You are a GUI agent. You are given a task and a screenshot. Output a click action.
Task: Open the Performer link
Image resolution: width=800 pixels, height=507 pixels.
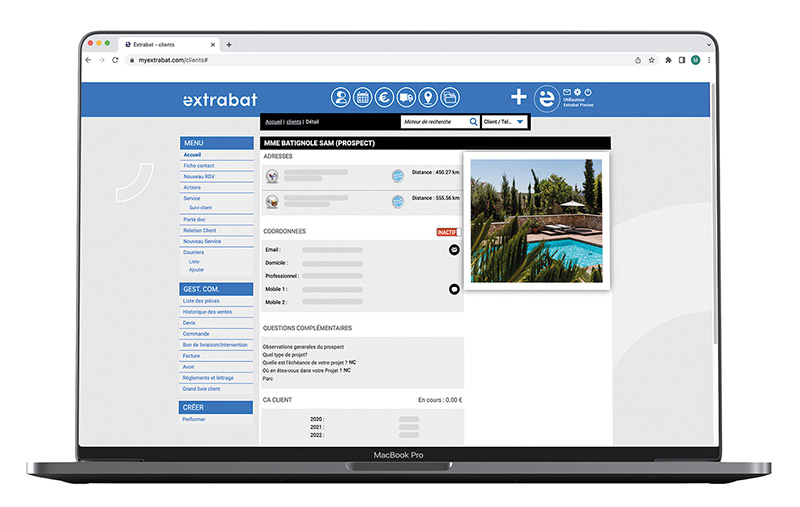pos(194,419)
